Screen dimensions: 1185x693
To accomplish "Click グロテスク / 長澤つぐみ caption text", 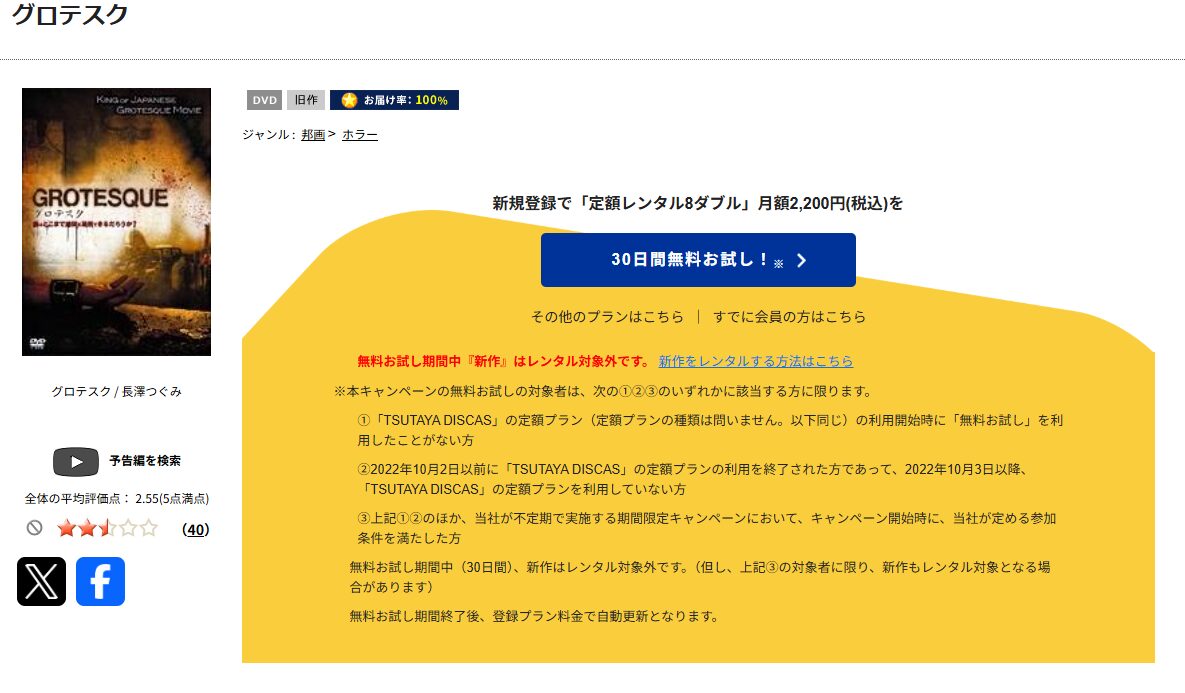I will 116,391.
